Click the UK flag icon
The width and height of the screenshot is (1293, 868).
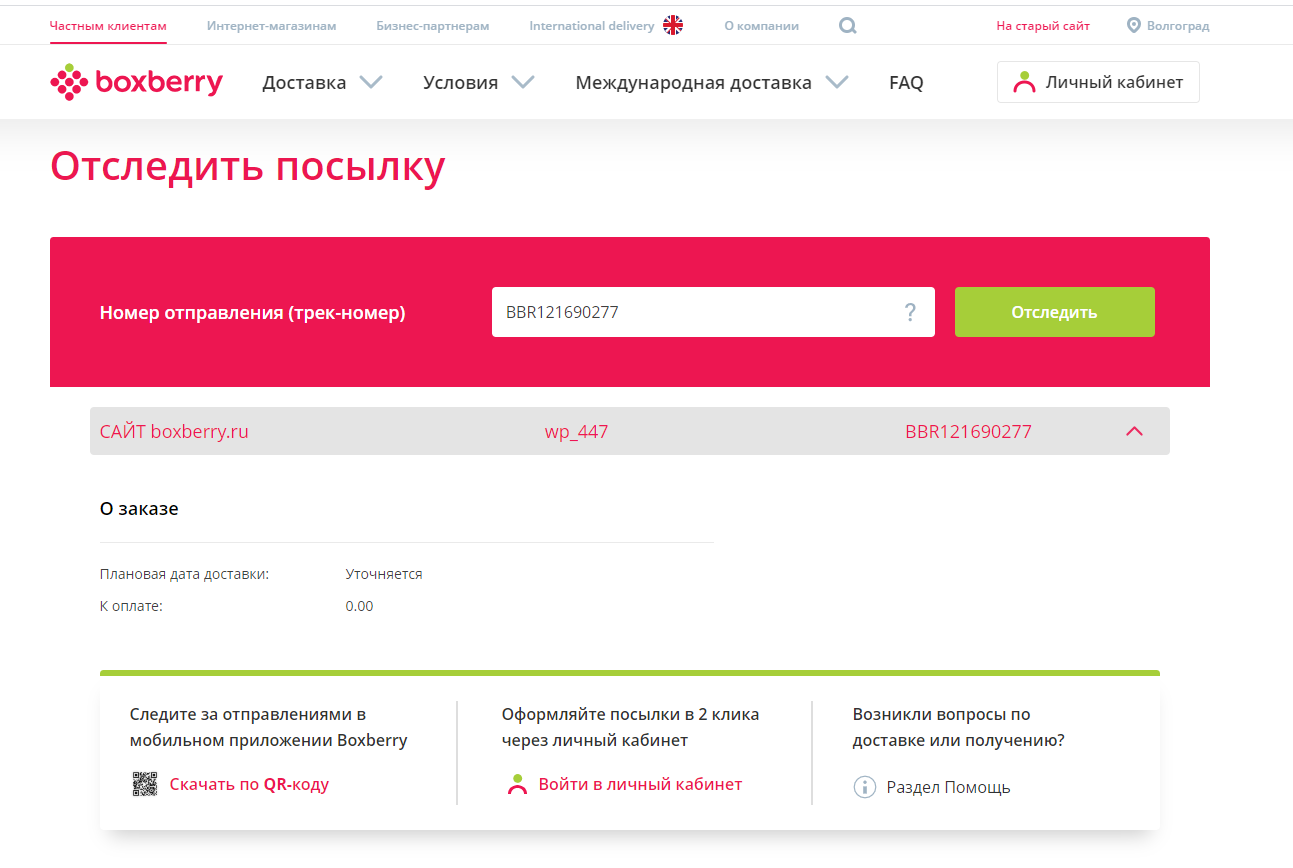coord(673,26)
